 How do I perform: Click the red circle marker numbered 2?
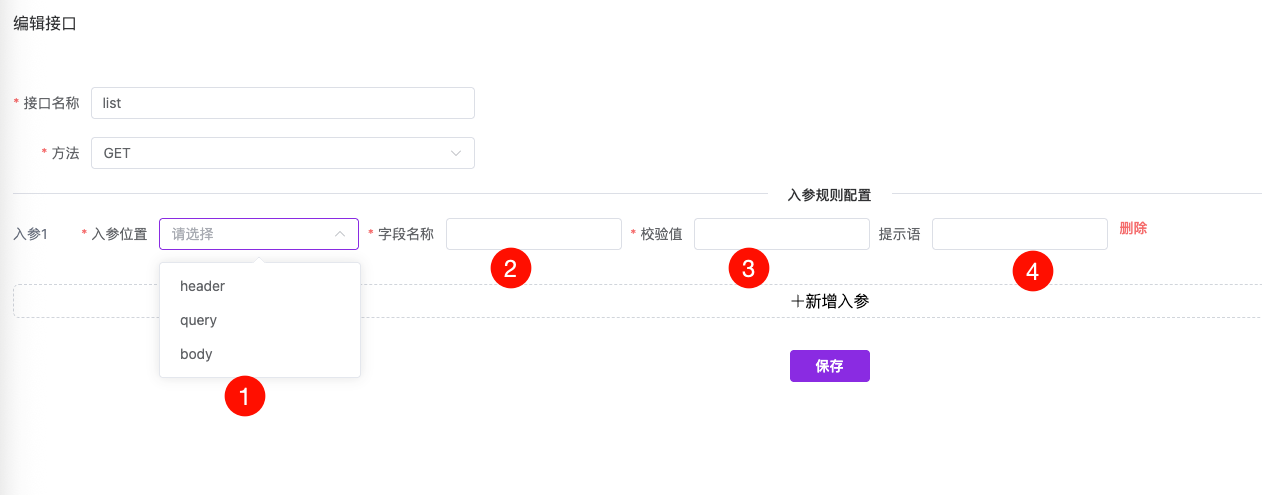510,268
